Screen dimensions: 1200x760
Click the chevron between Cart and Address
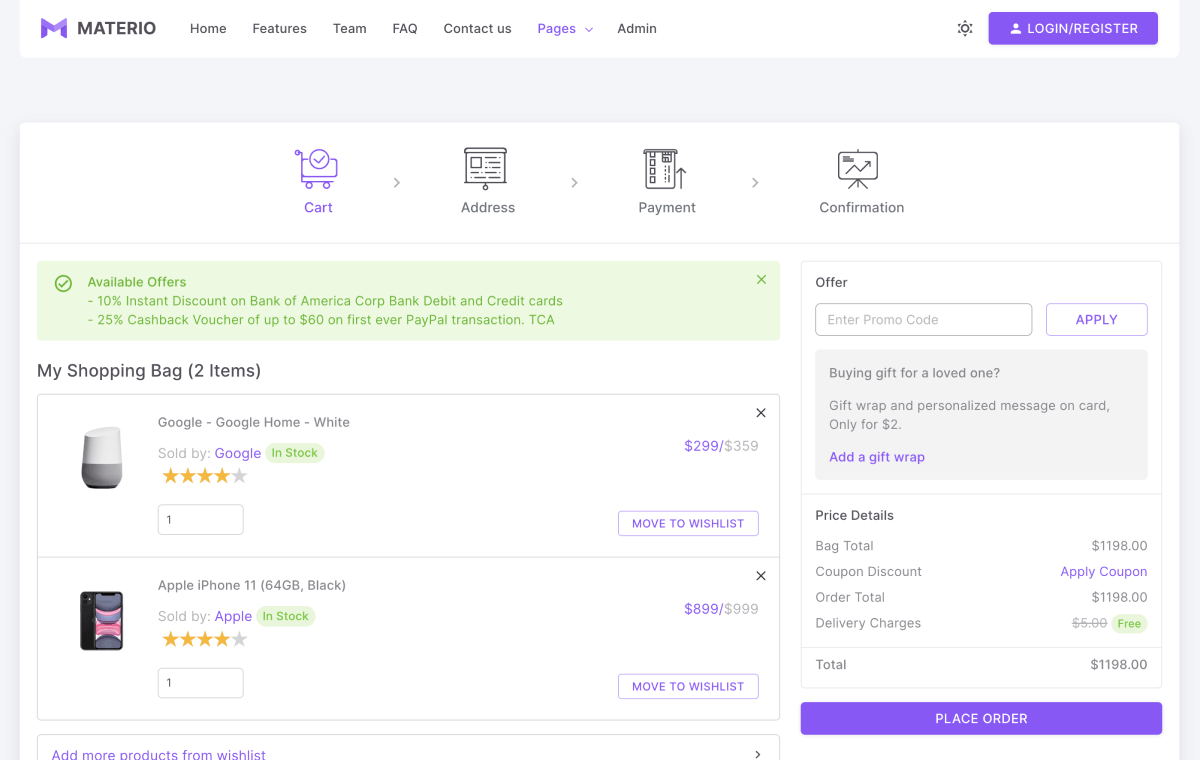397,183
